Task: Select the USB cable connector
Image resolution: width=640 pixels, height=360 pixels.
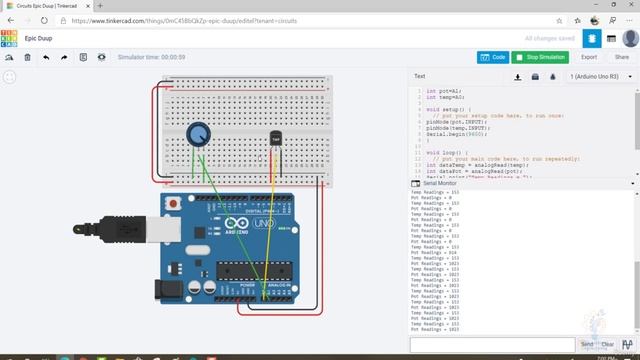Action: click(x=127, y=229)
